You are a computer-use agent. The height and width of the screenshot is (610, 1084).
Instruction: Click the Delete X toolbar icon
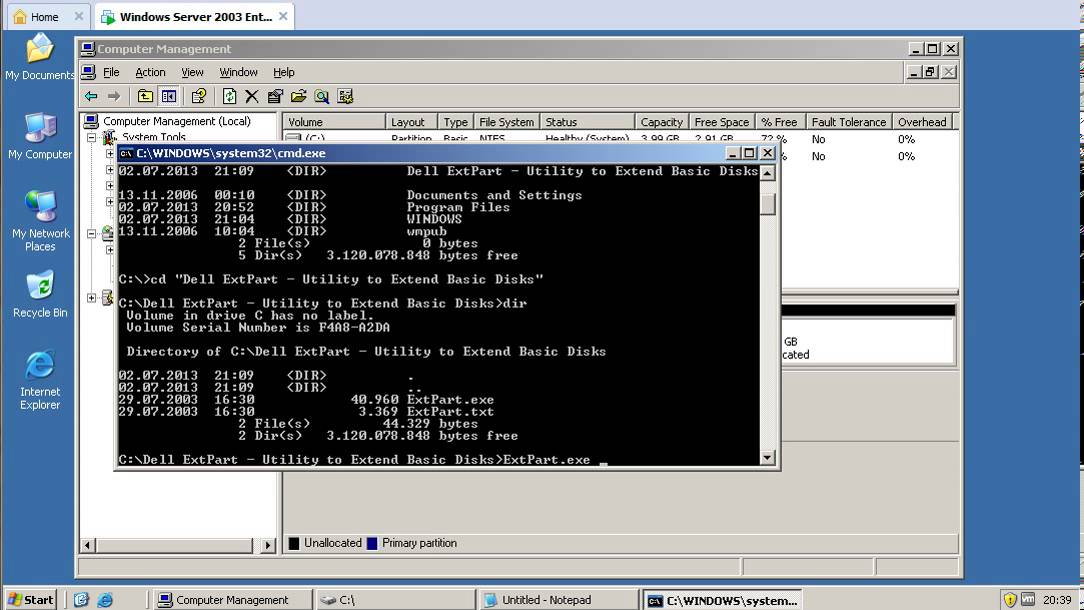[252, 96]
